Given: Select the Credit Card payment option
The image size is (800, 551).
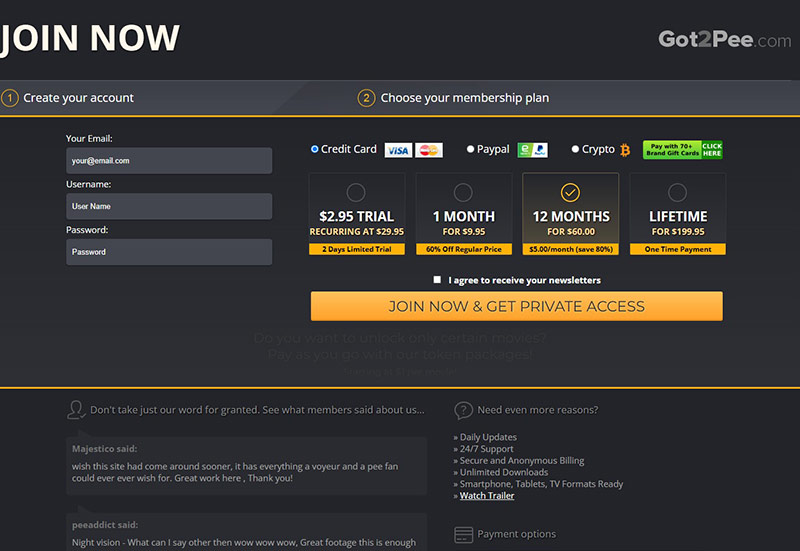Looking at the screenshot, I should pos(315,149).
